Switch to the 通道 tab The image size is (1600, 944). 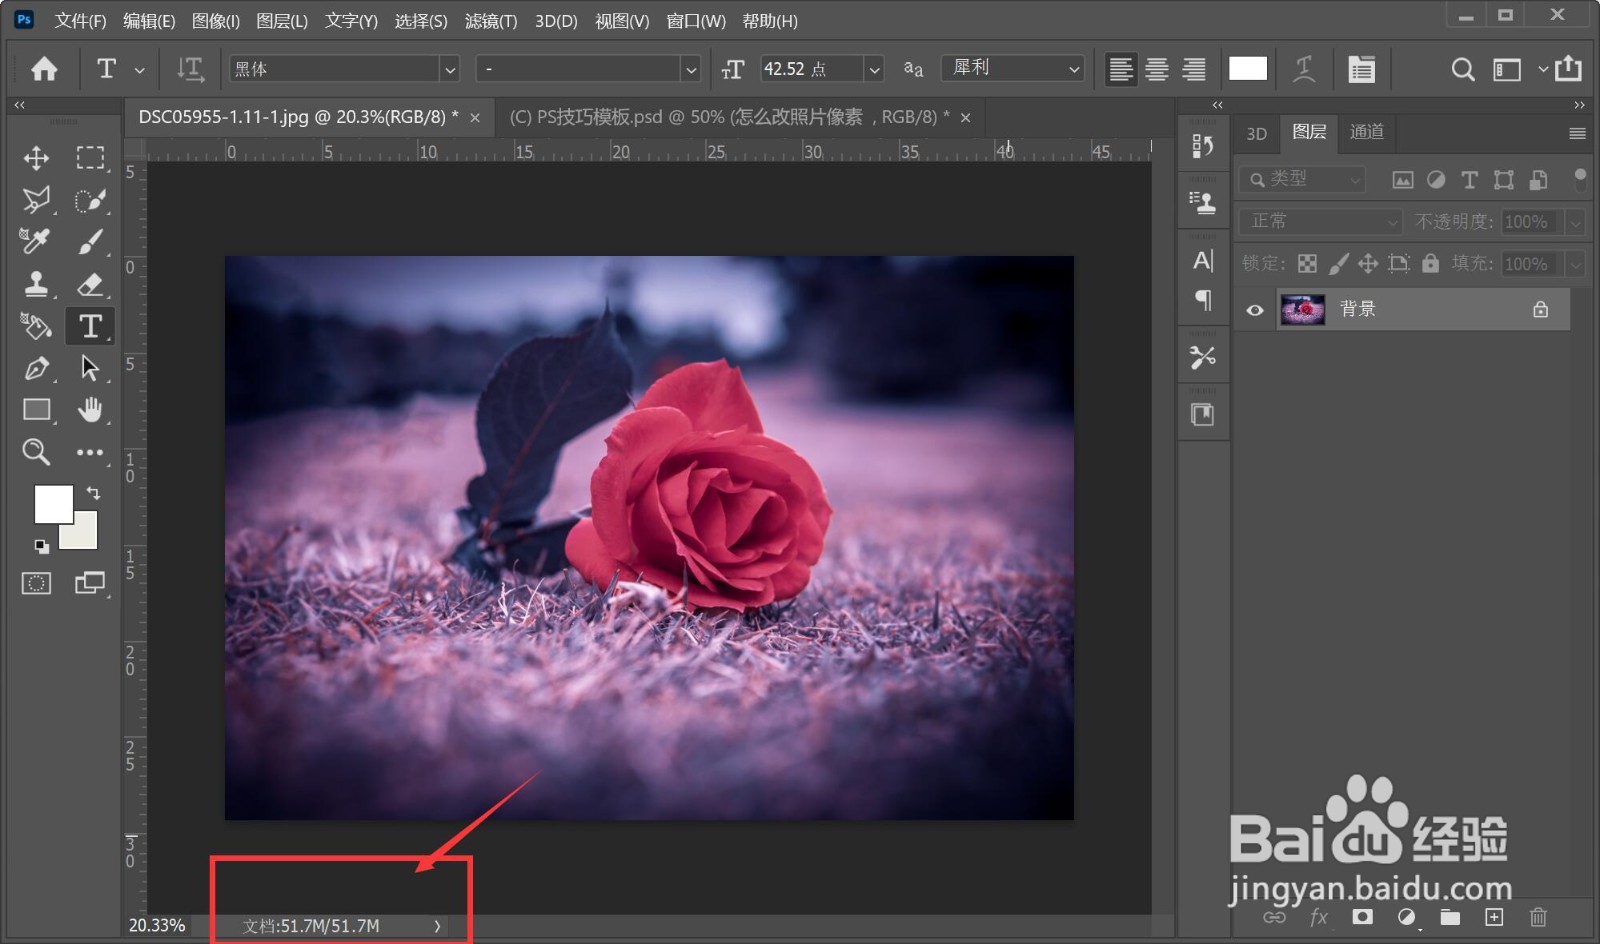tap(1367, 132)
